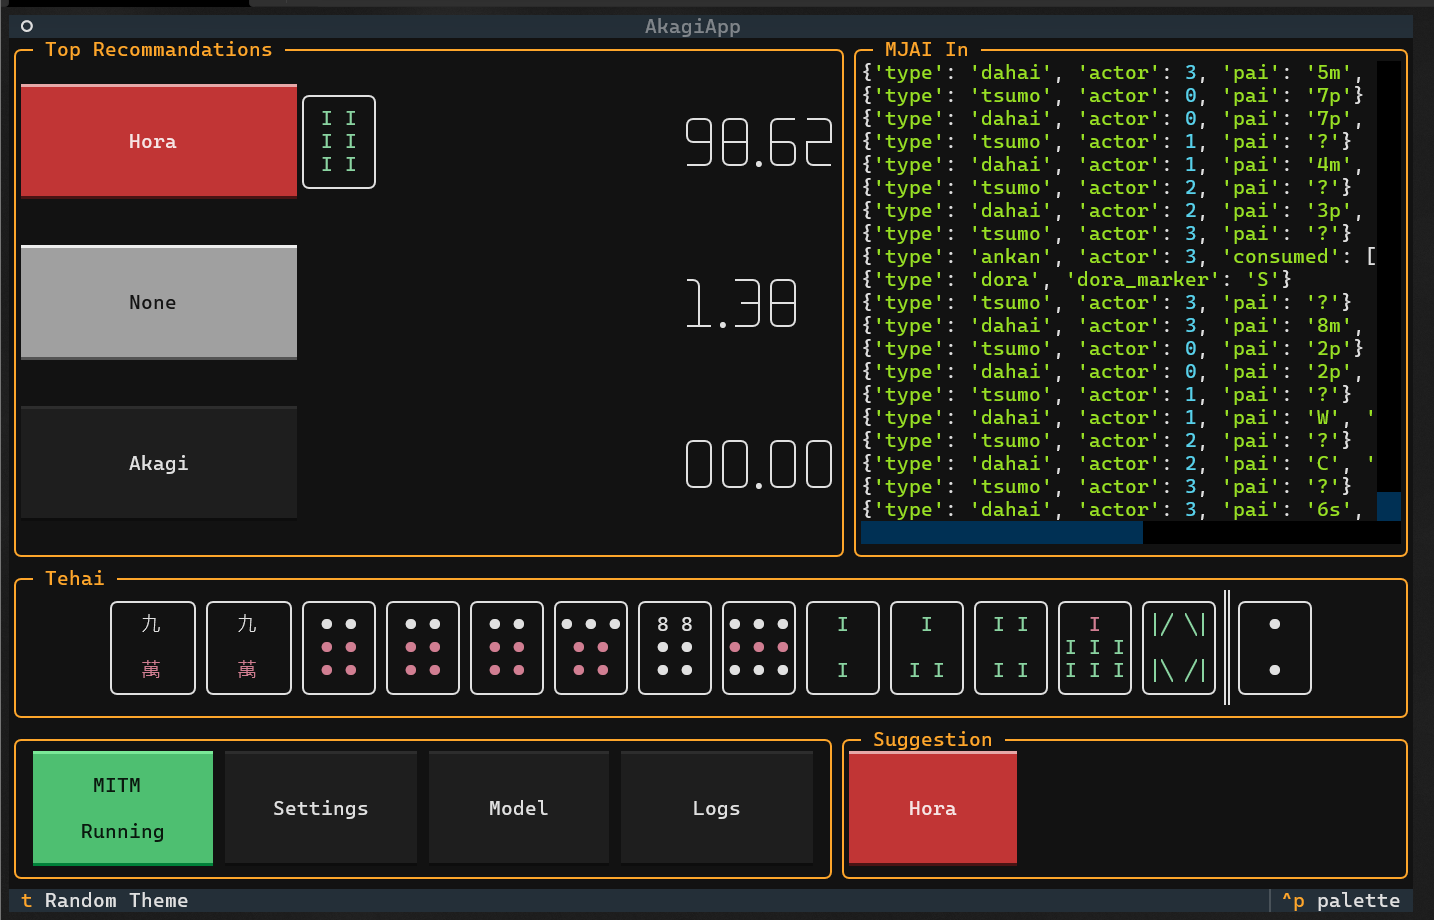The height and width of the screenshot is (920, 1434).
Task: Select the drawn two-dot tile after the separator
Action: [x=1275, y=648]
